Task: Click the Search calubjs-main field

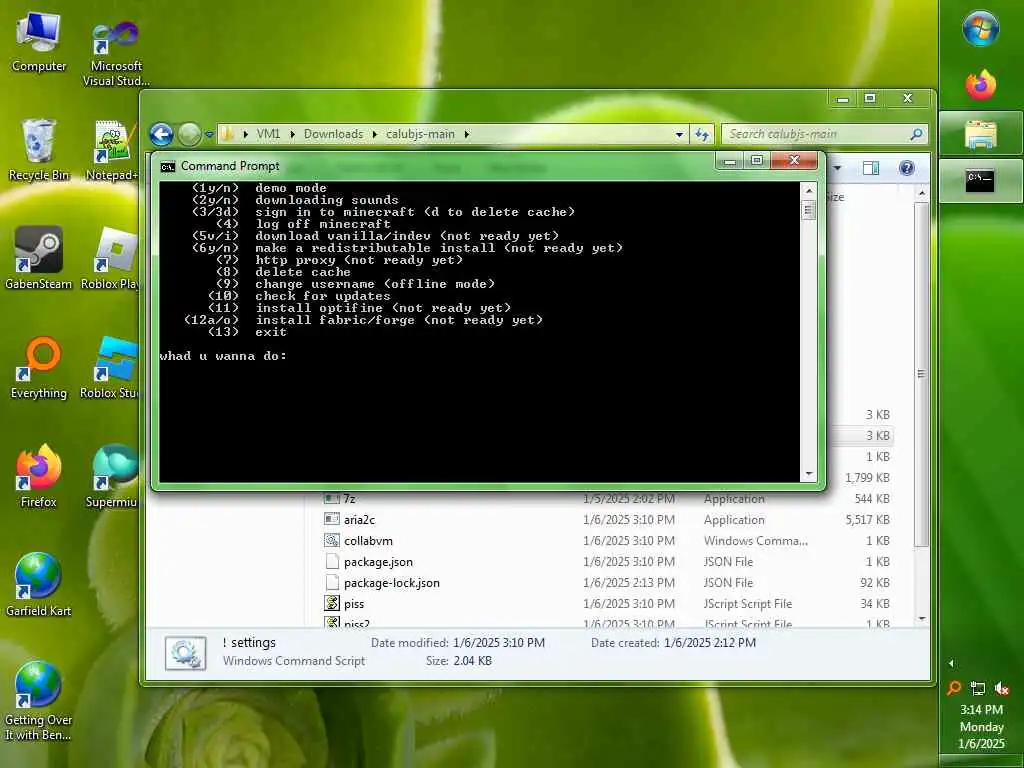Action: click(824, 134)
